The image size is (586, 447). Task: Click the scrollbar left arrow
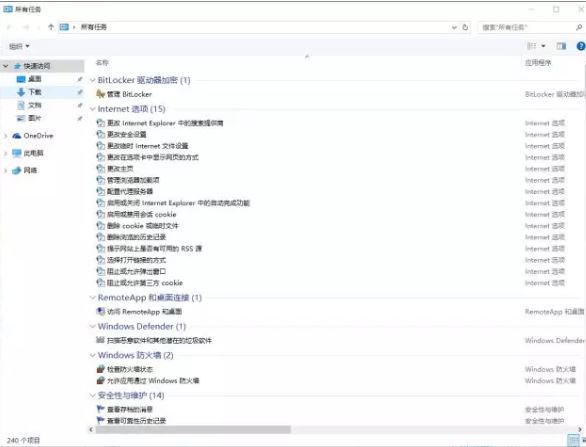(91, 429)
